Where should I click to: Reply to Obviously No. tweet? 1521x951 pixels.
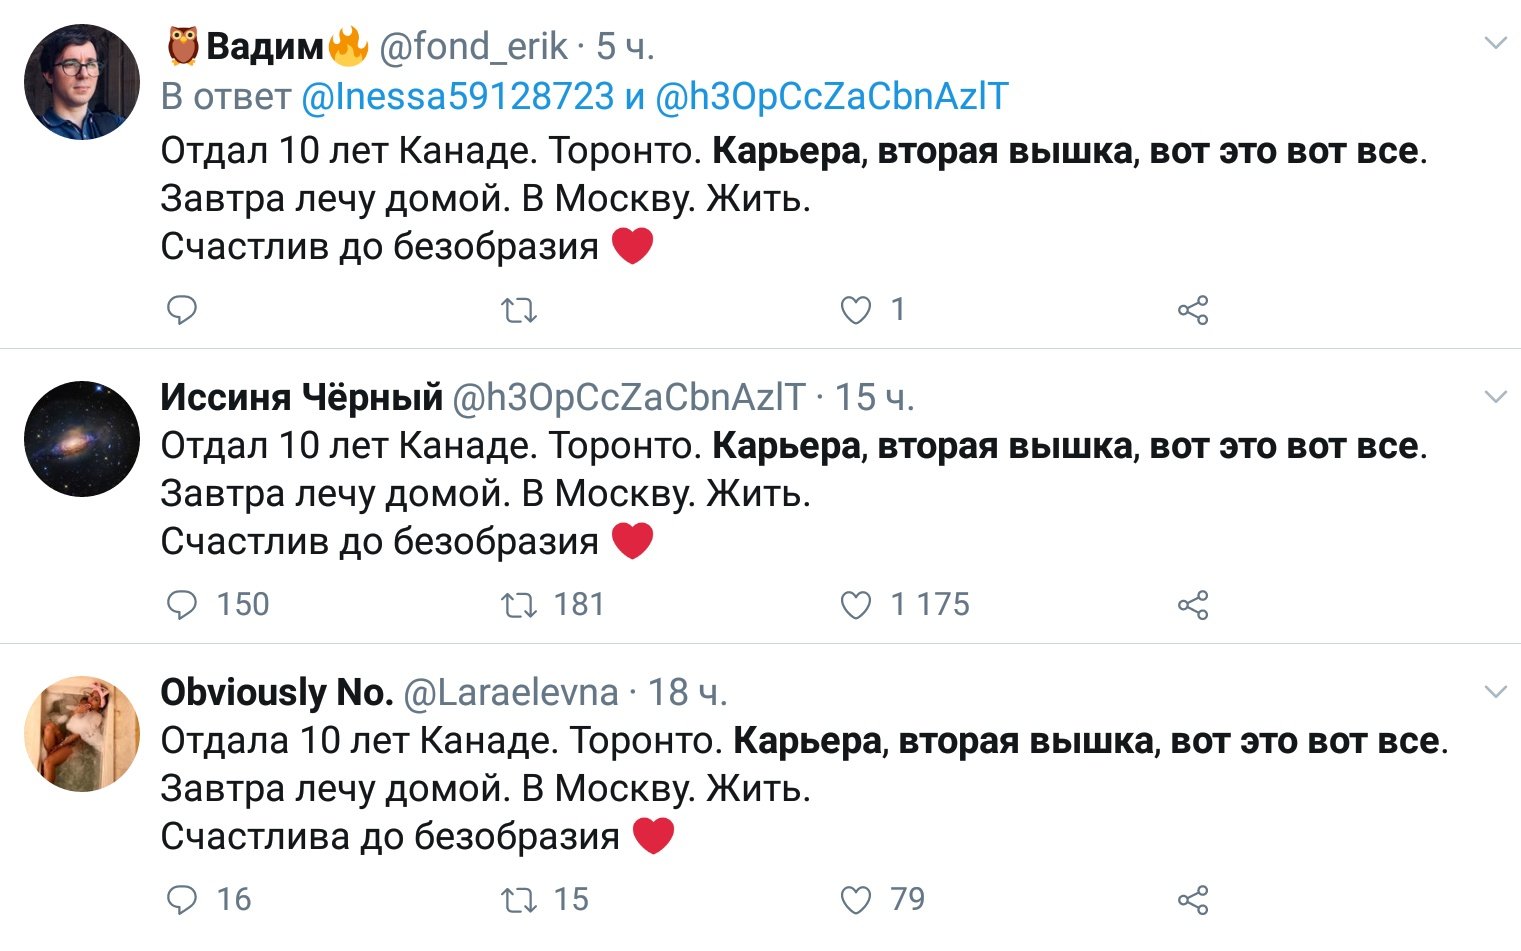point(182,900)
